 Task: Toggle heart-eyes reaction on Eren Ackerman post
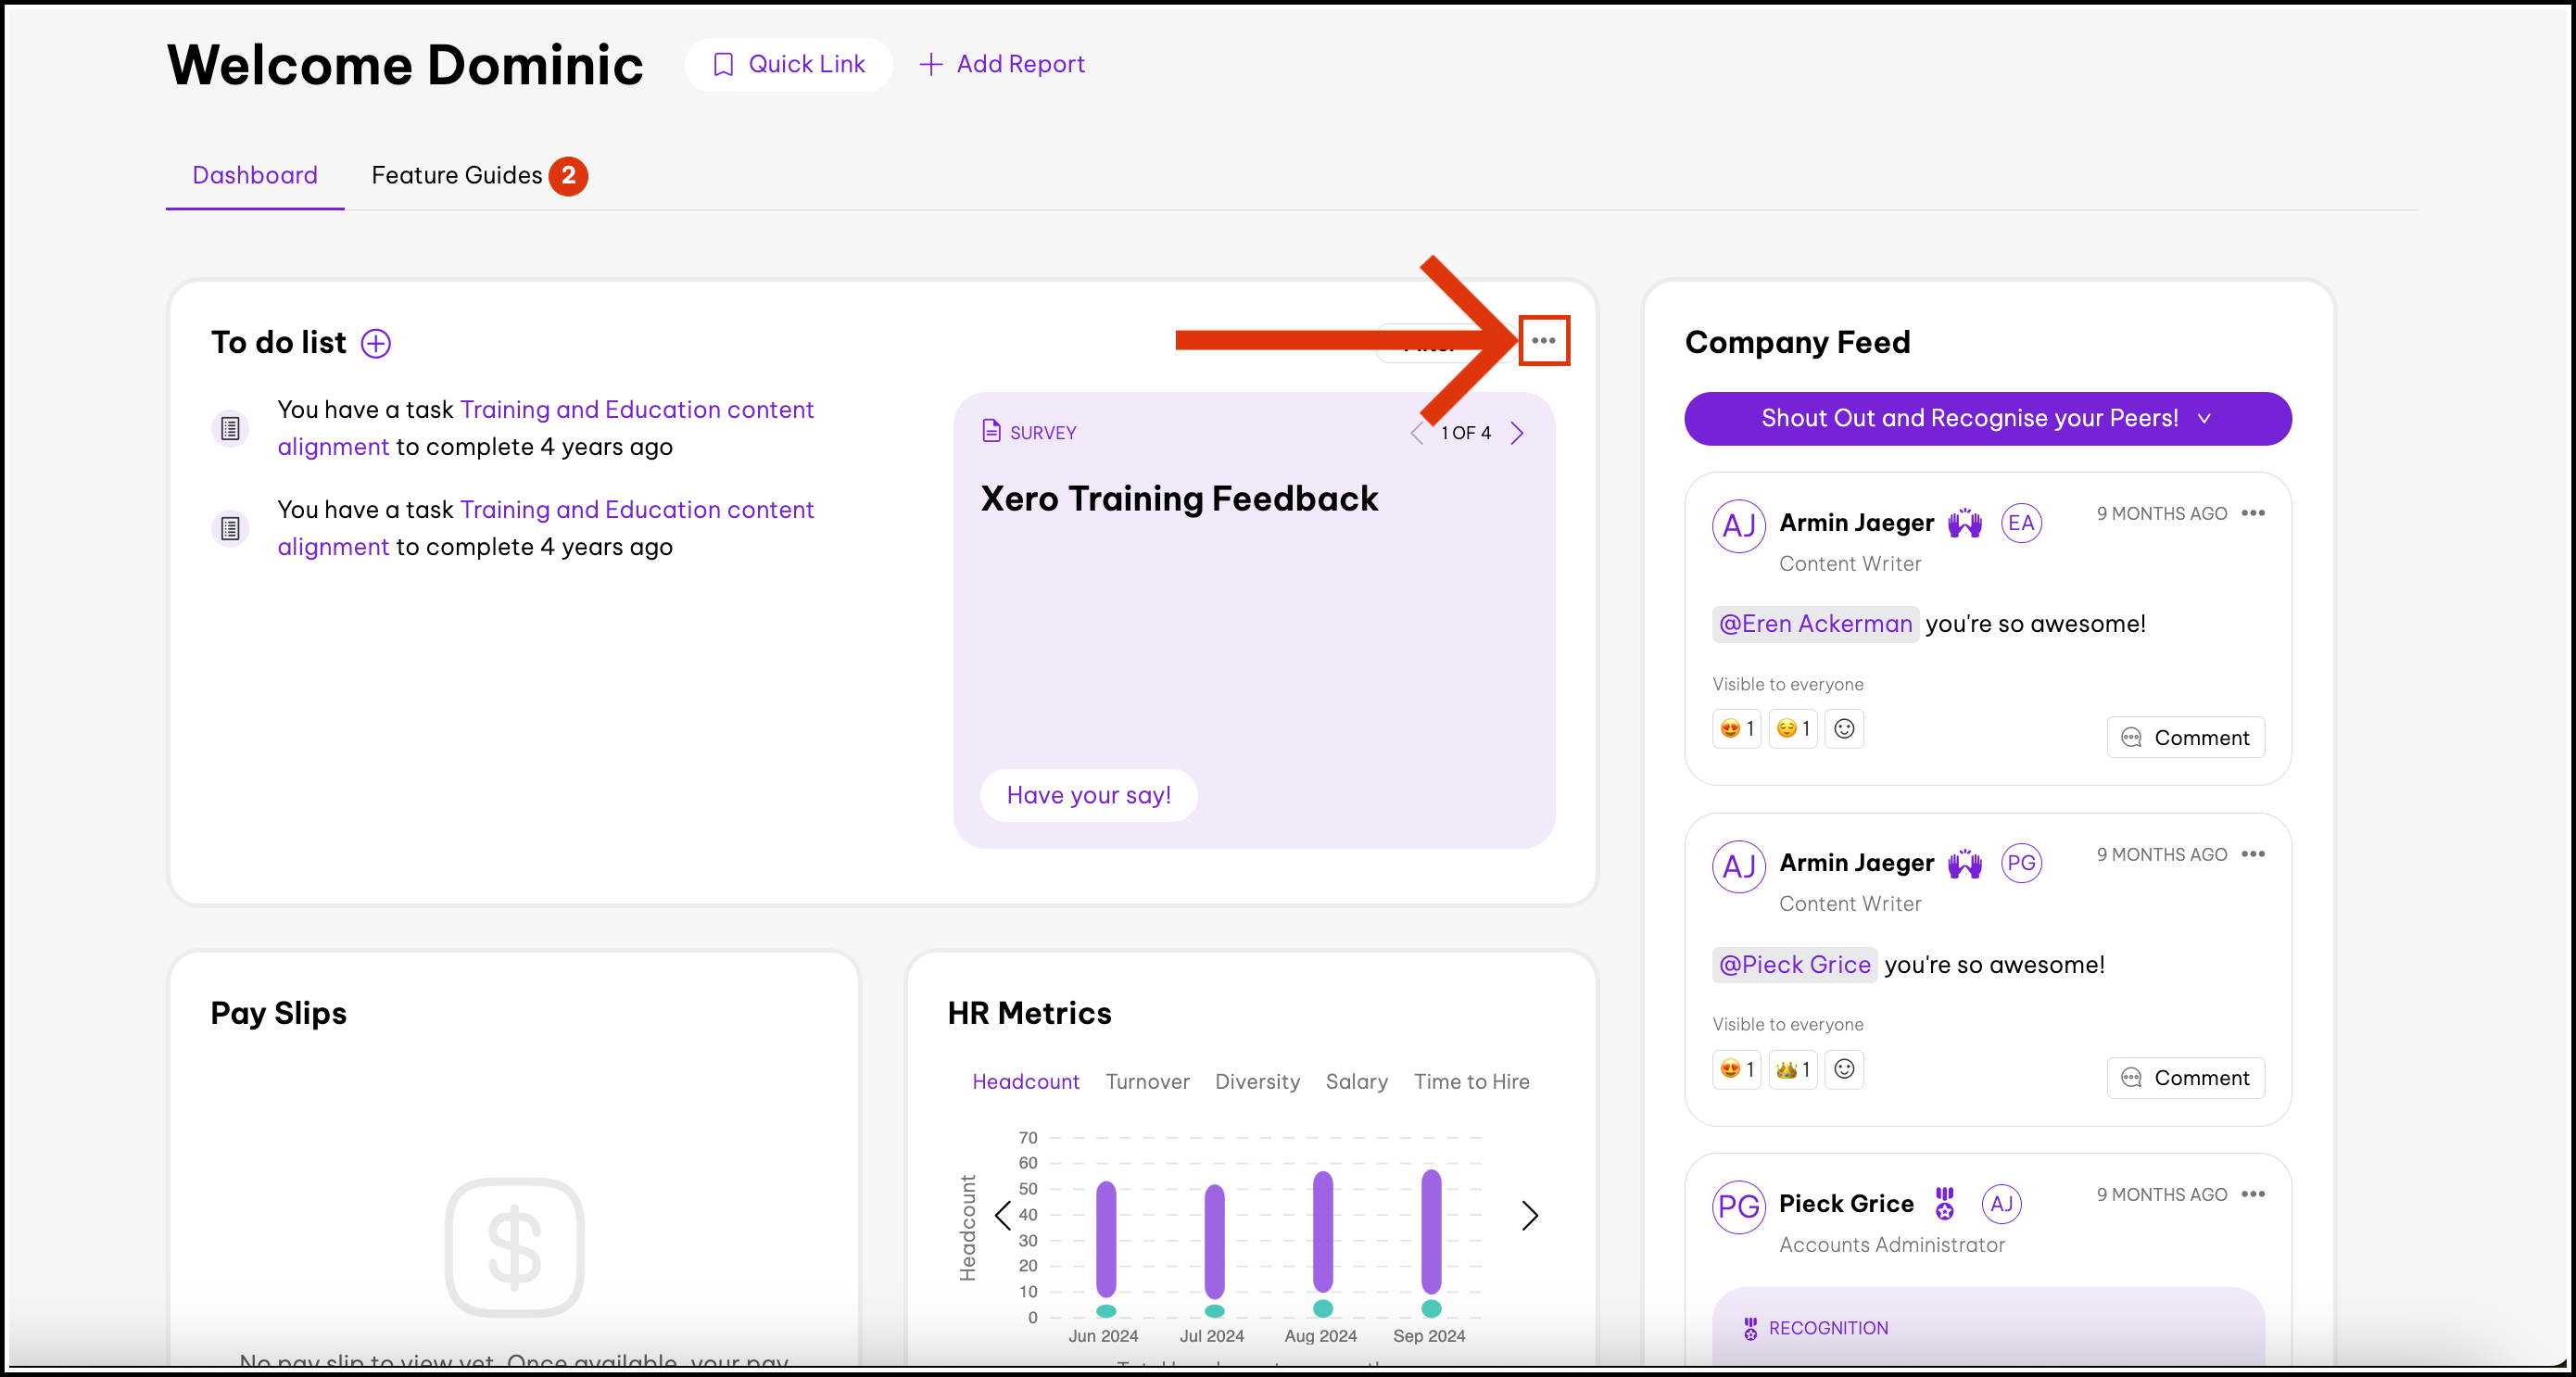coord(1736,728)
